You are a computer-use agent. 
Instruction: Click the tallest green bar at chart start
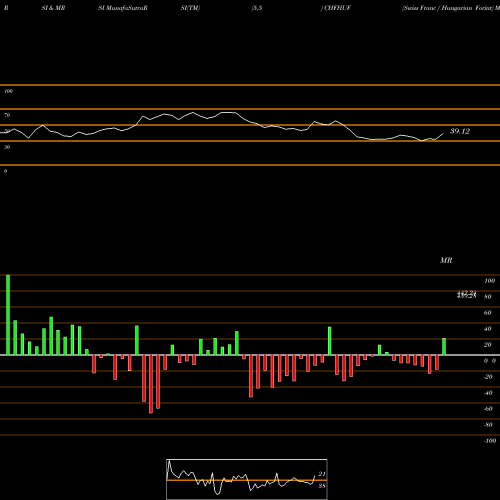pos(8,315)
